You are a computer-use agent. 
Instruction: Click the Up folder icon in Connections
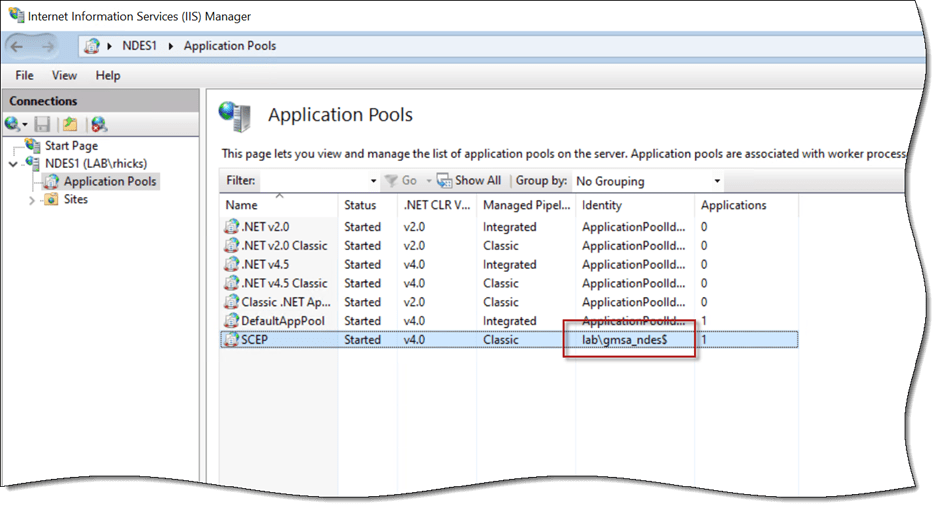[70, 124]
